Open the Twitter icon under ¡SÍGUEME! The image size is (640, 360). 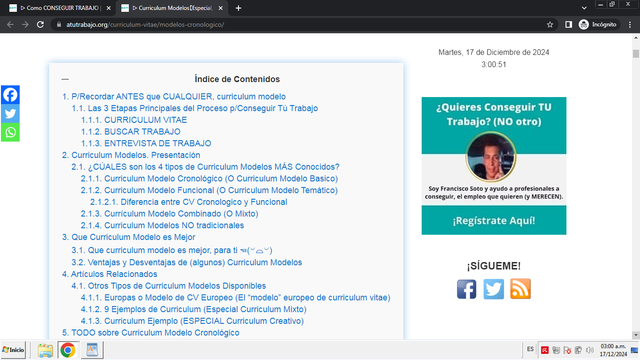click(493, 289)
